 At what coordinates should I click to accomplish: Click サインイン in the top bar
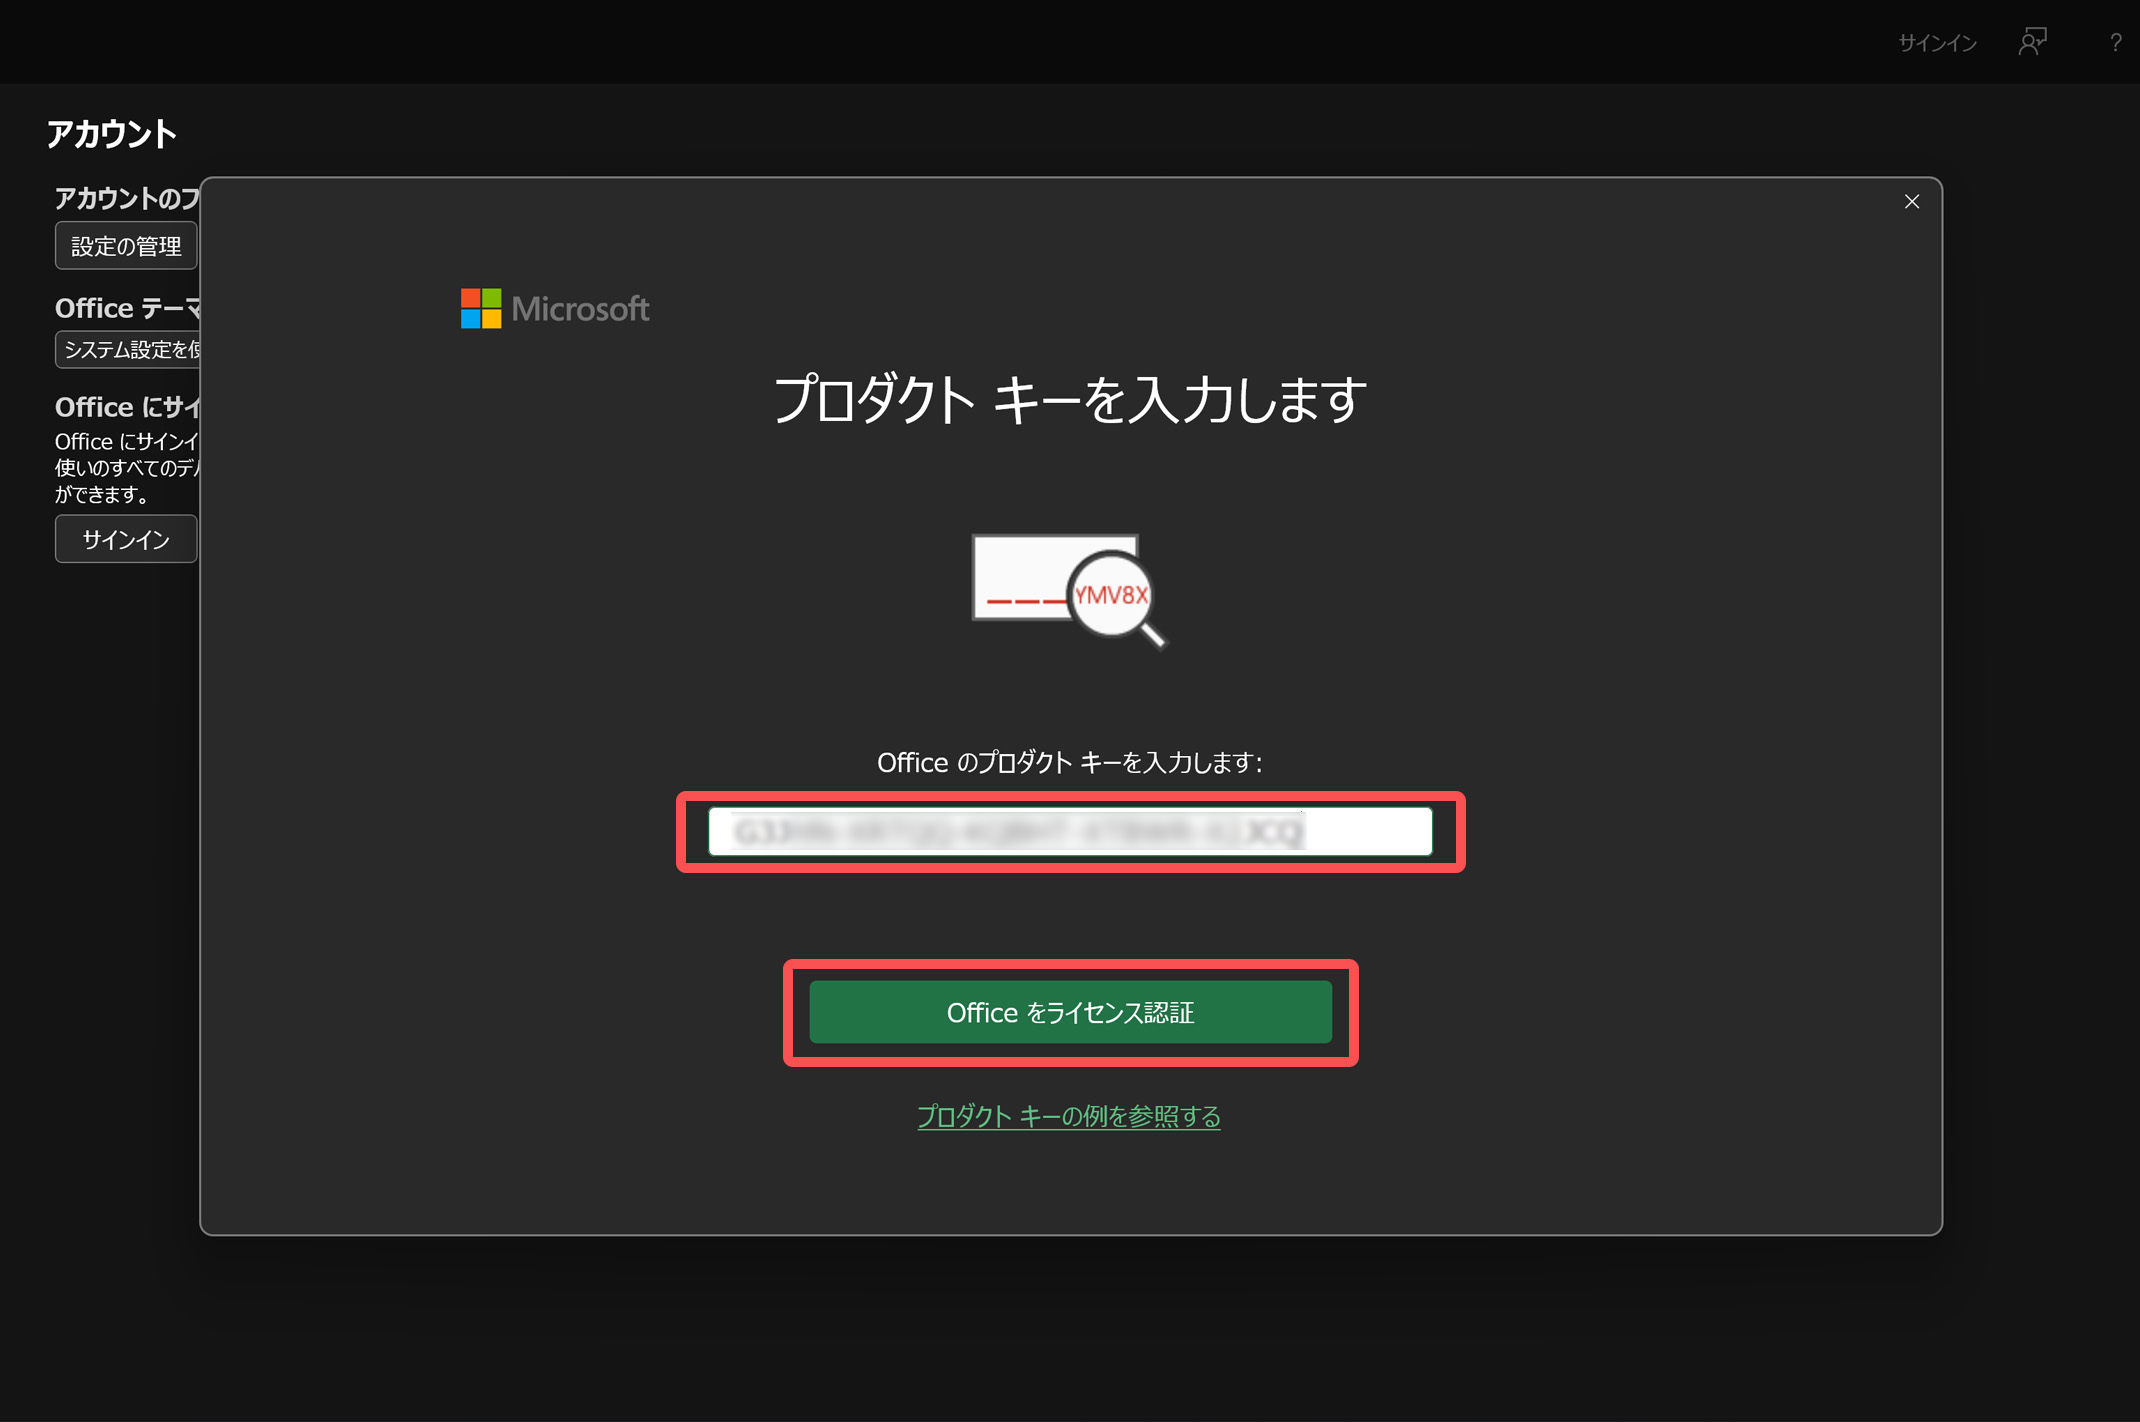coord(1937,43)
